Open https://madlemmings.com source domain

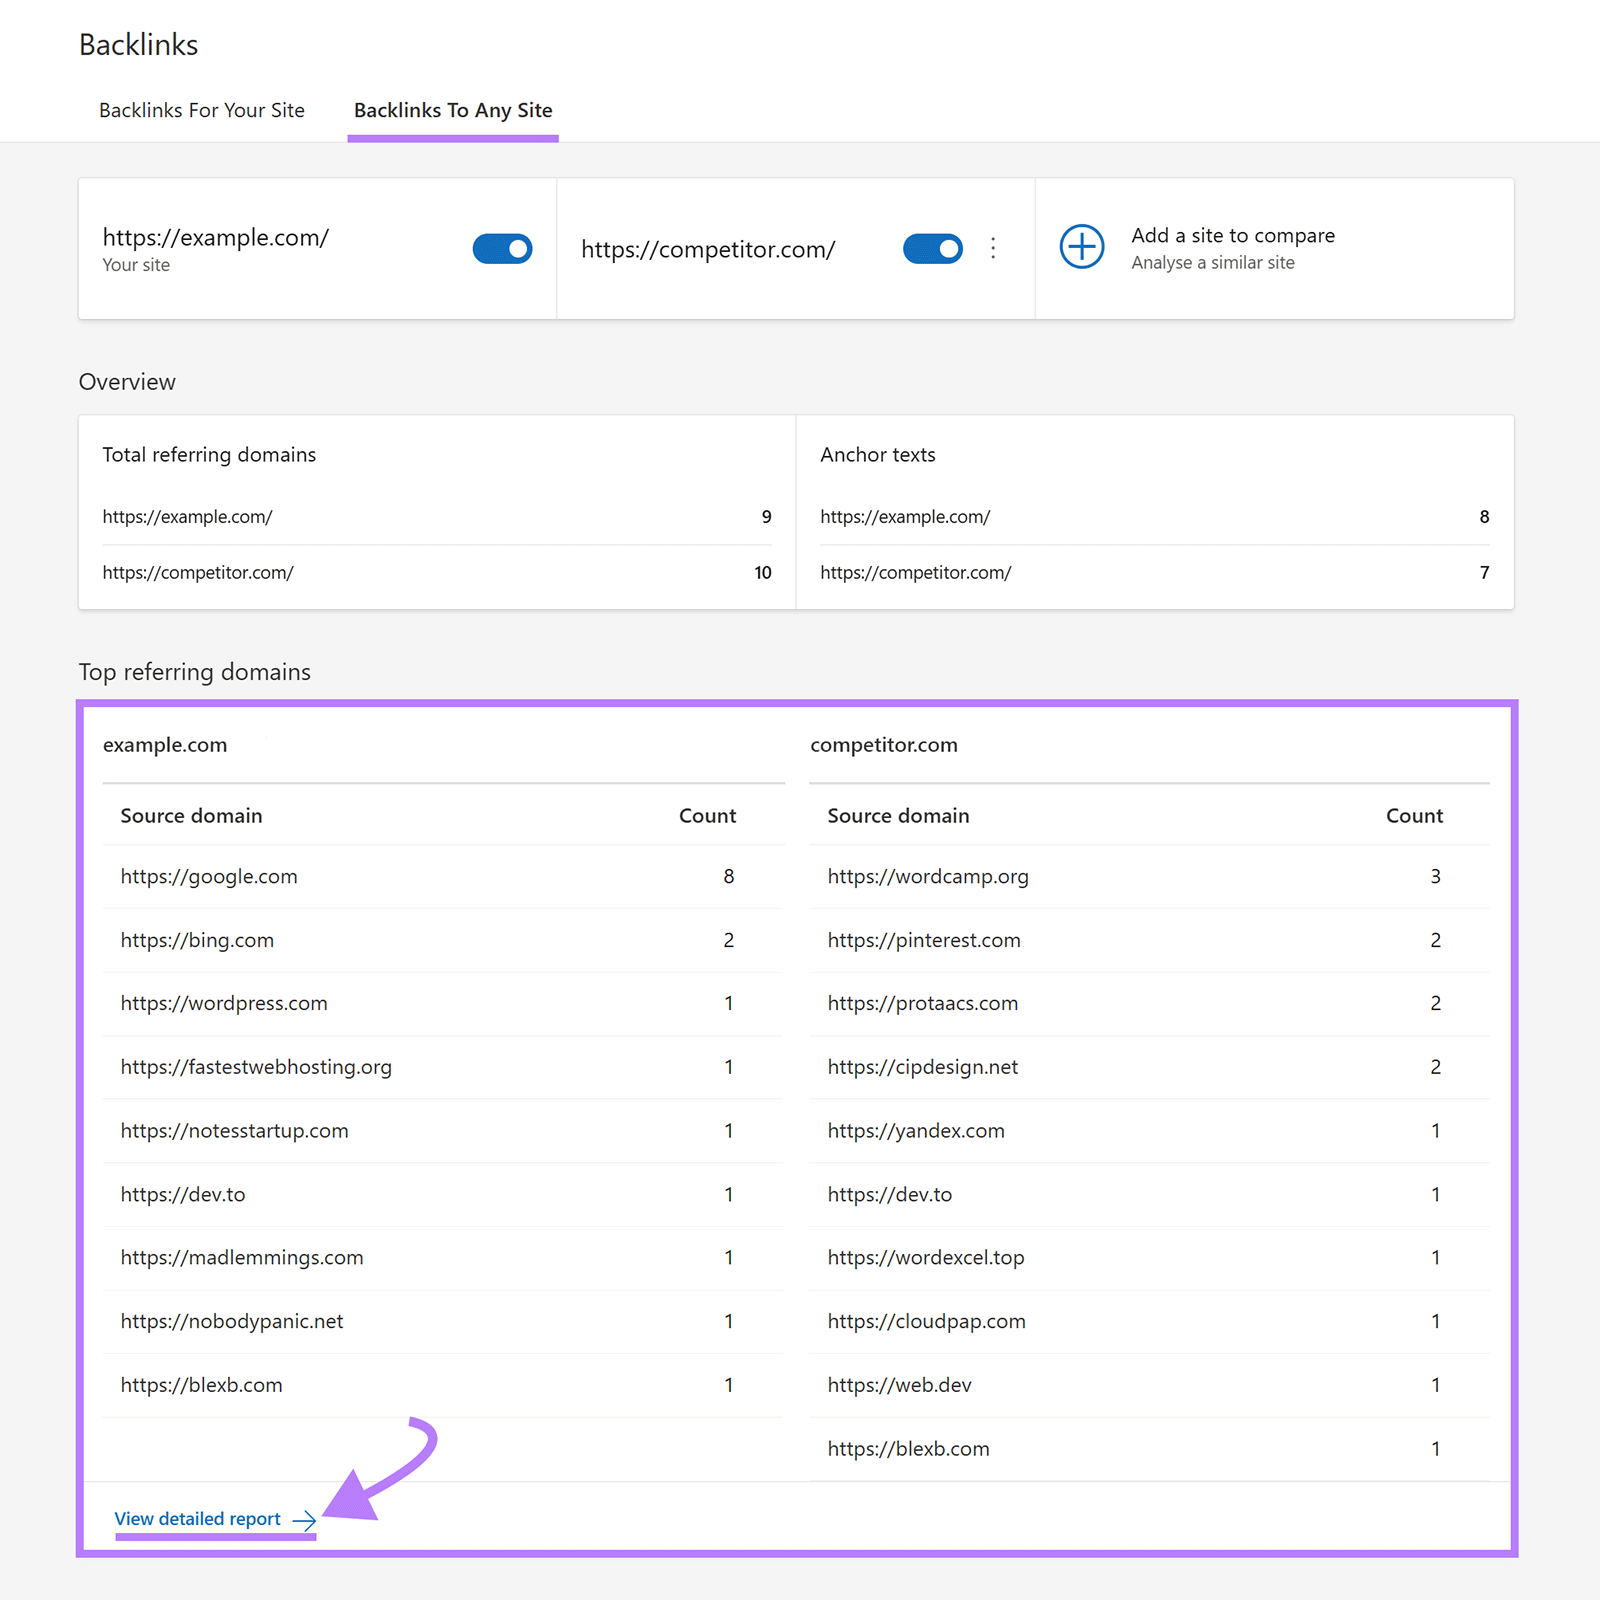(241, 1257)
